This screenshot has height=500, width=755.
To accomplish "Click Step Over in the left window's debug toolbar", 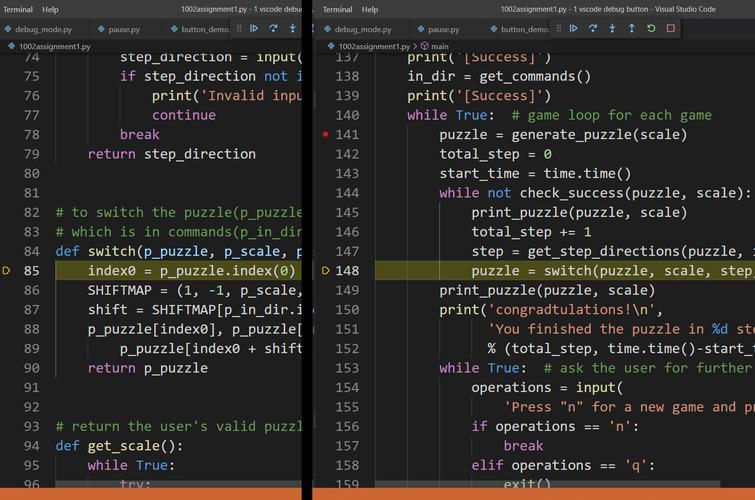I will point(273,28).
